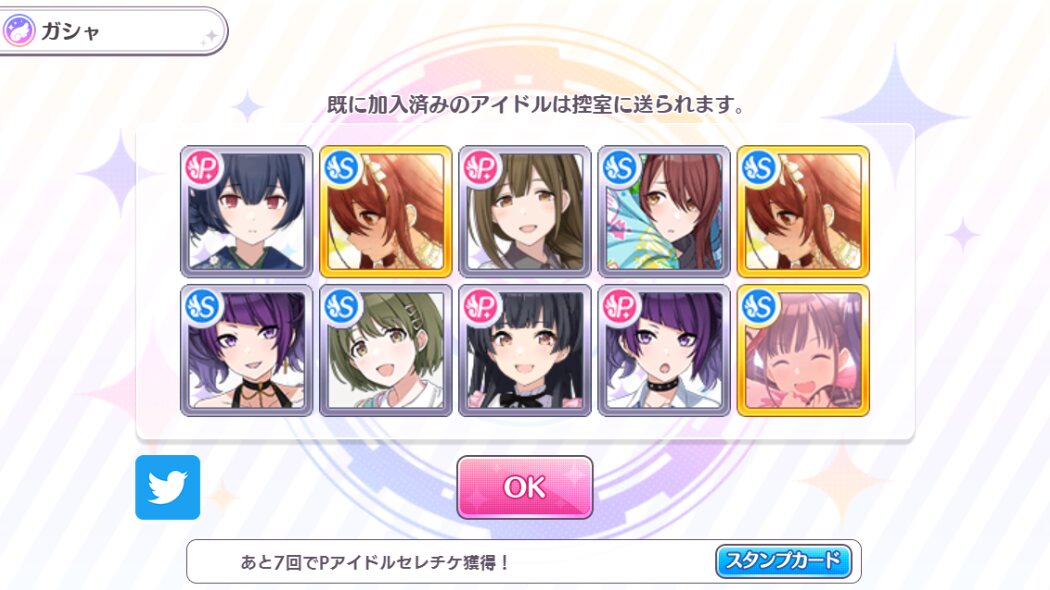Click the ガシャ header icon

[19, 31]
